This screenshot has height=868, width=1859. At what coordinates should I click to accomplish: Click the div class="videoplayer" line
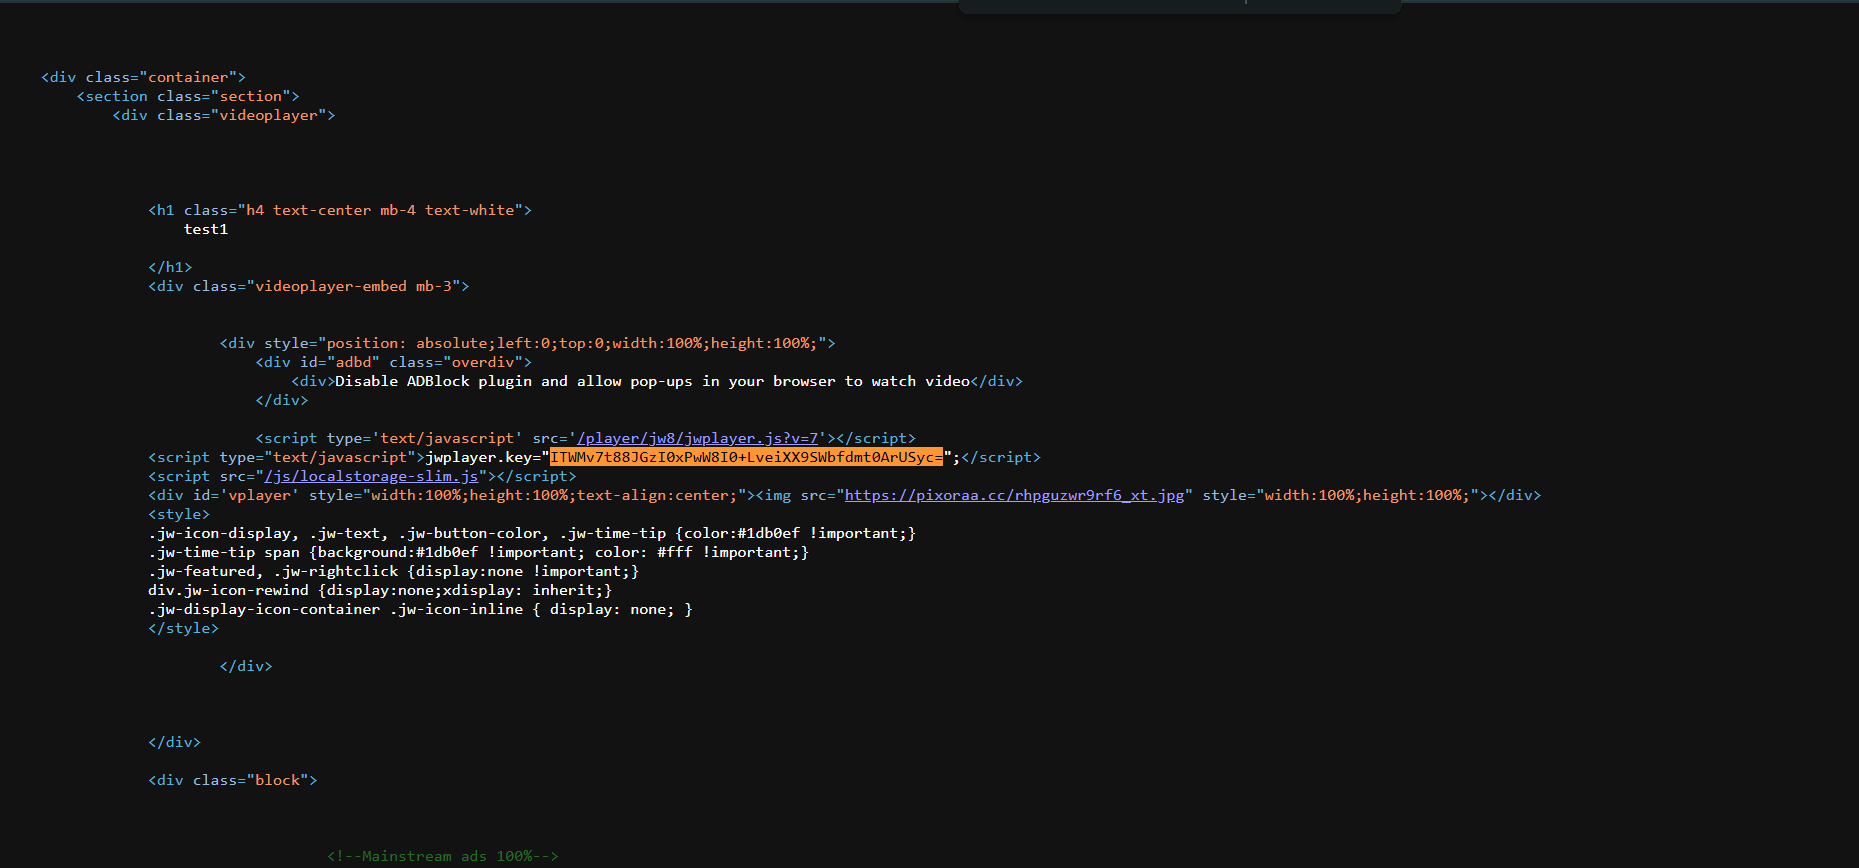[x=224, y=115]
